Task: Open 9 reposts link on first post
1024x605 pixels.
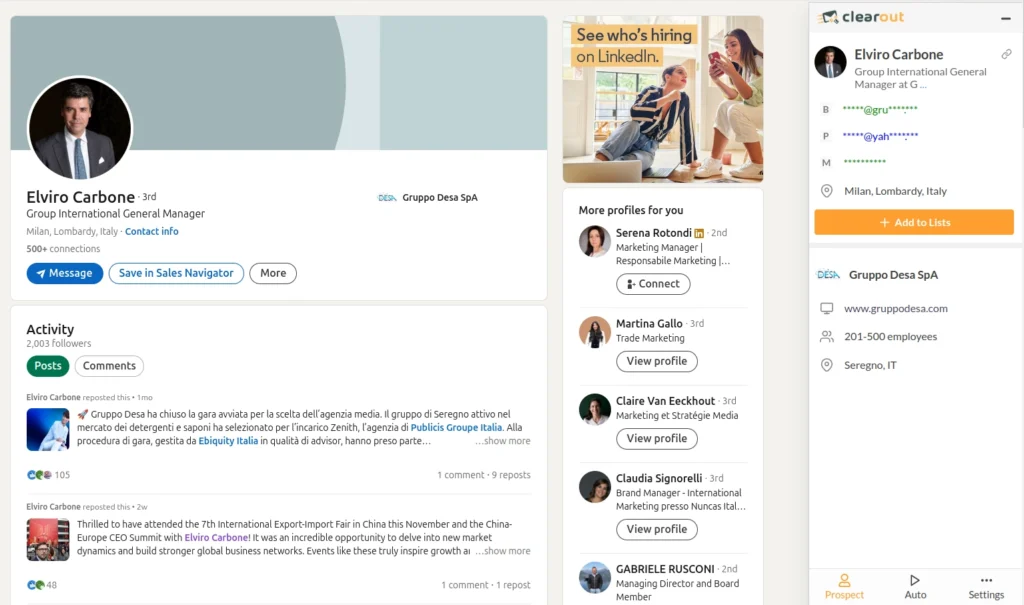Action: (x=511, y=475)
